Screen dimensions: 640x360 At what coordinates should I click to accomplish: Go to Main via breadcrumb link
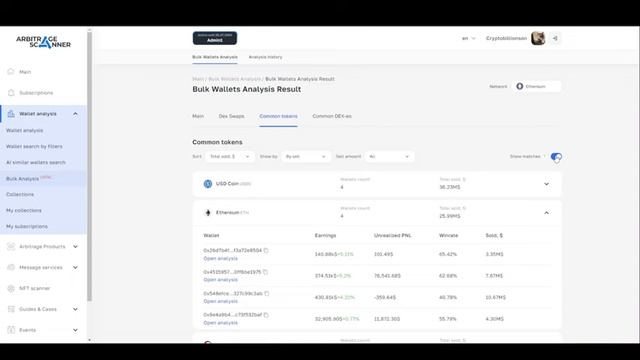[x=198, y=79]
